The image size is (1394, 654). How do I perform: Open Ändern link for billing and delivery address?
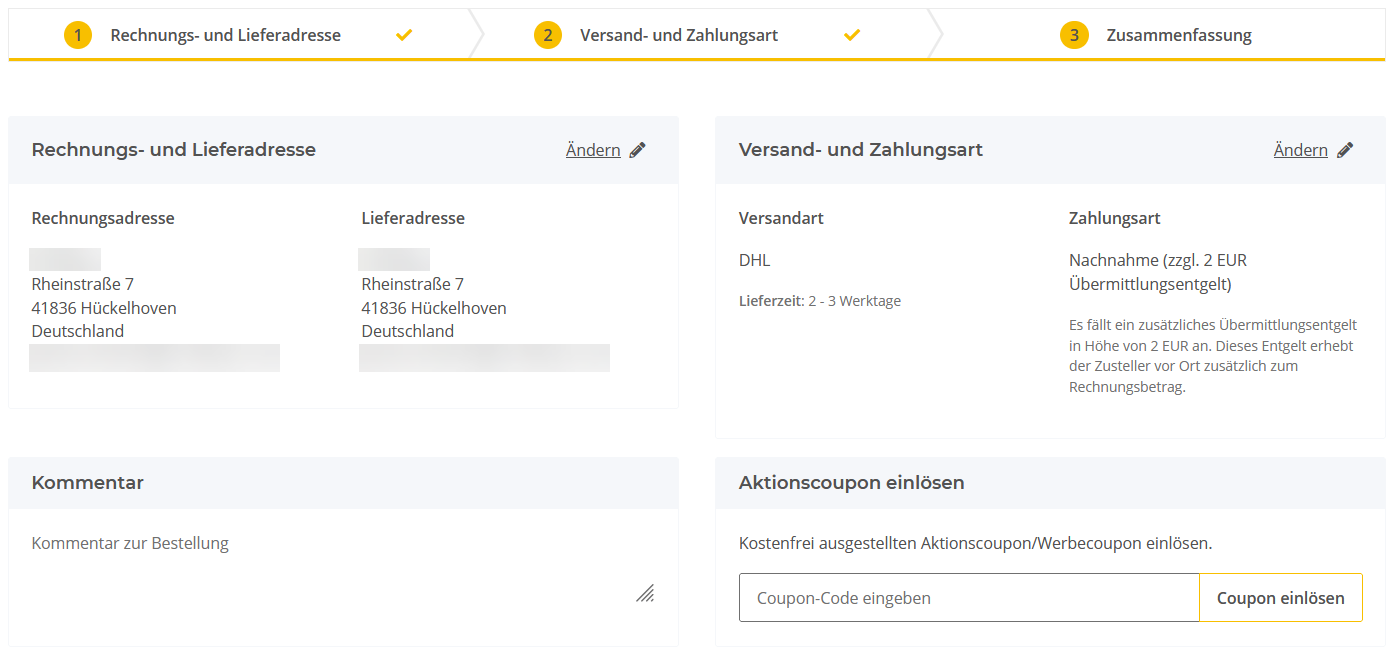point(593,150)
